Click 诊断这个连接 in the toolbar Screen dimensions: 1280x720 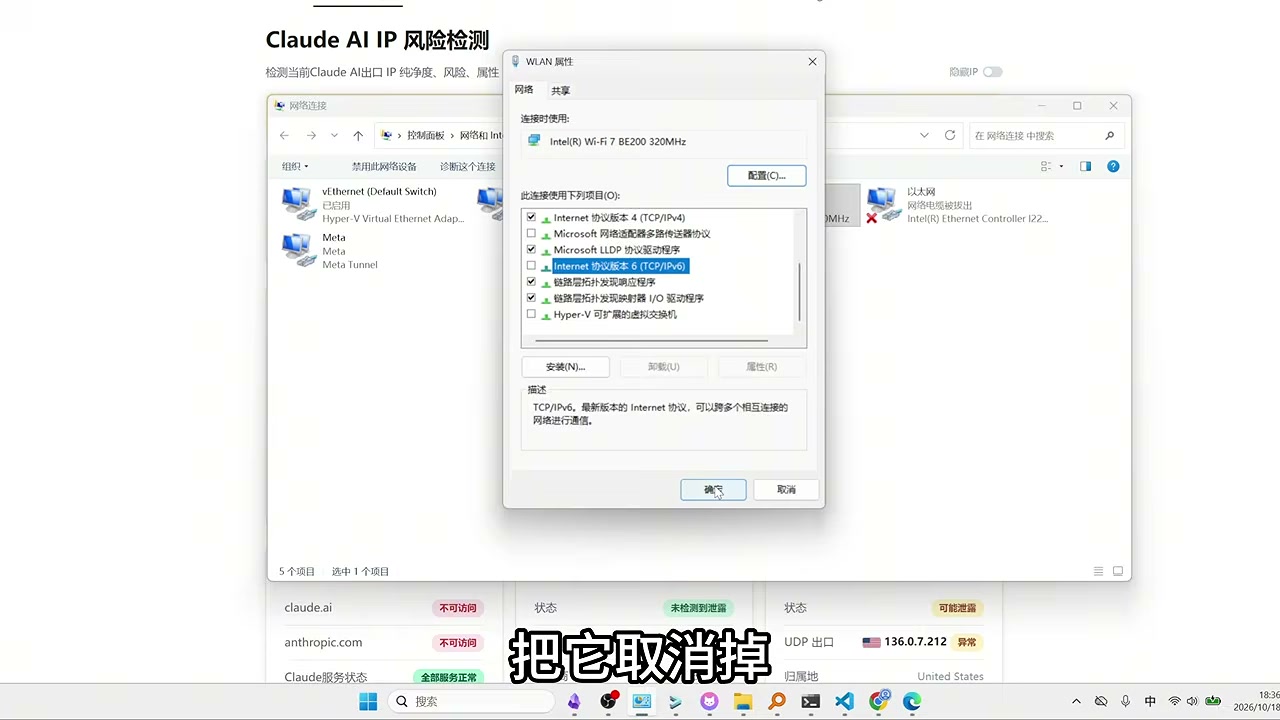(x=467, y=167)
